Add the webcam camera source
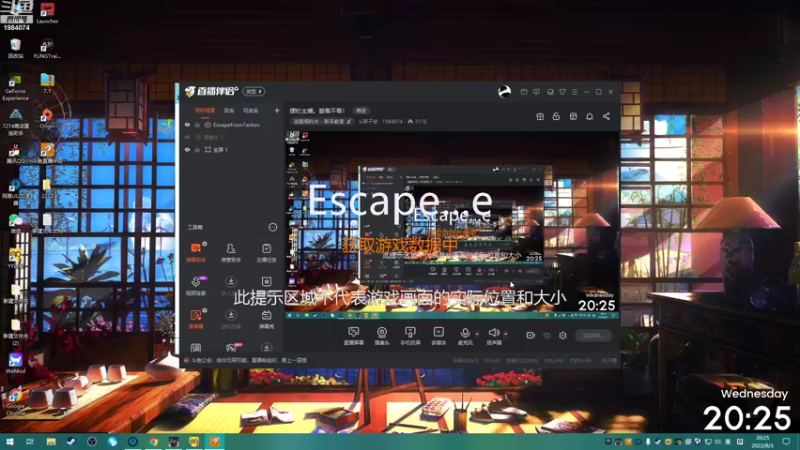Image resolution: width=800 pixels, height=450 pixels. (382, 335)
